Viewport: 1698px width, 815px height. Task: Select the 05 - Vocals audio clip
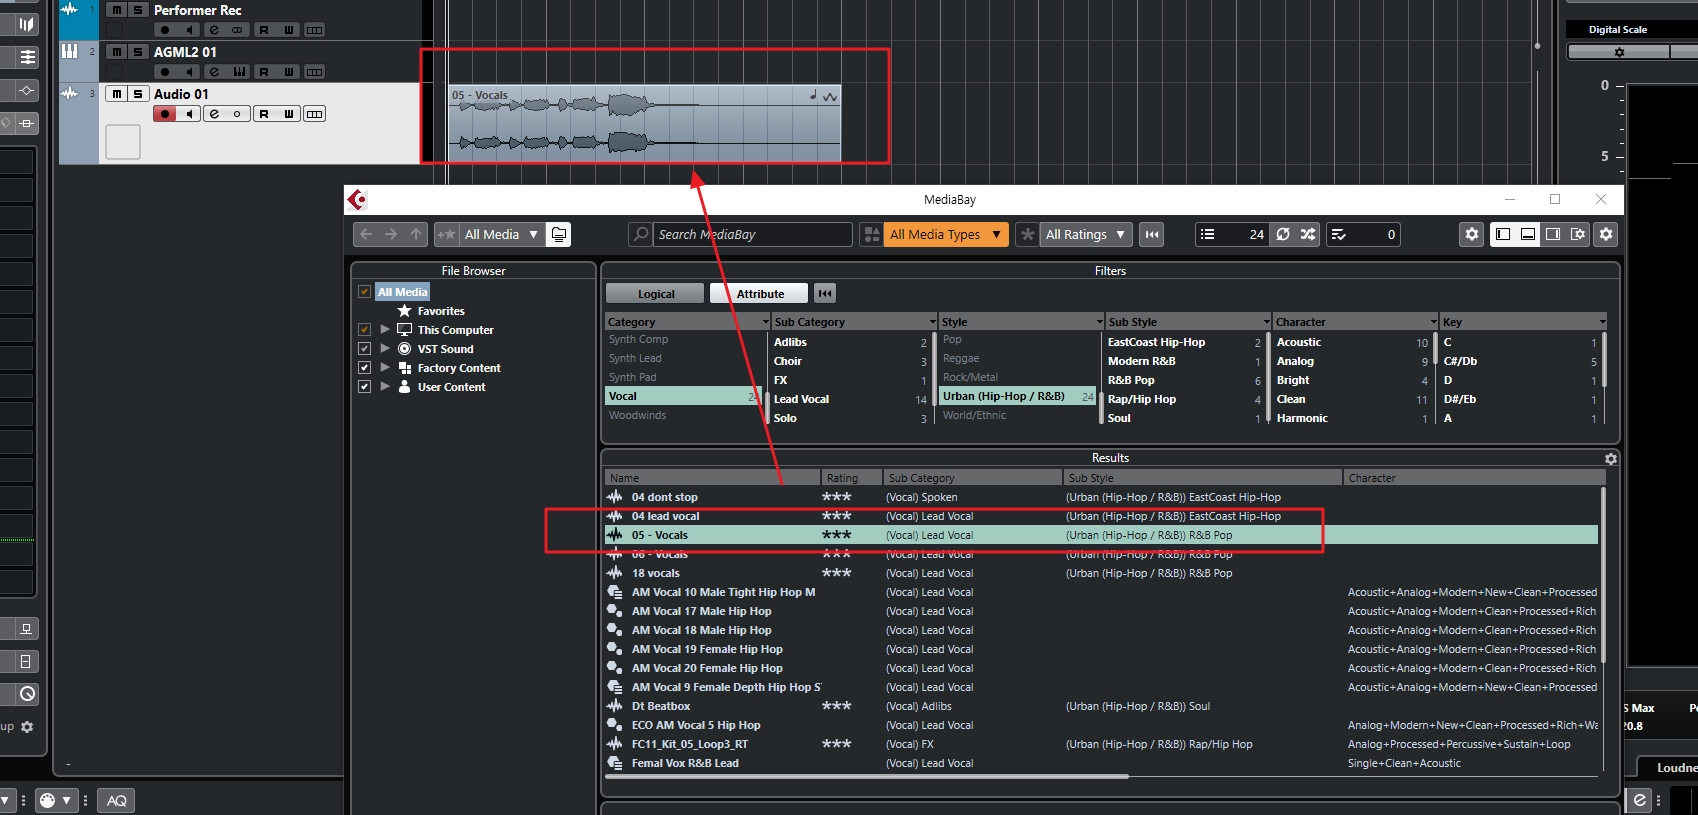coord(644,124)
